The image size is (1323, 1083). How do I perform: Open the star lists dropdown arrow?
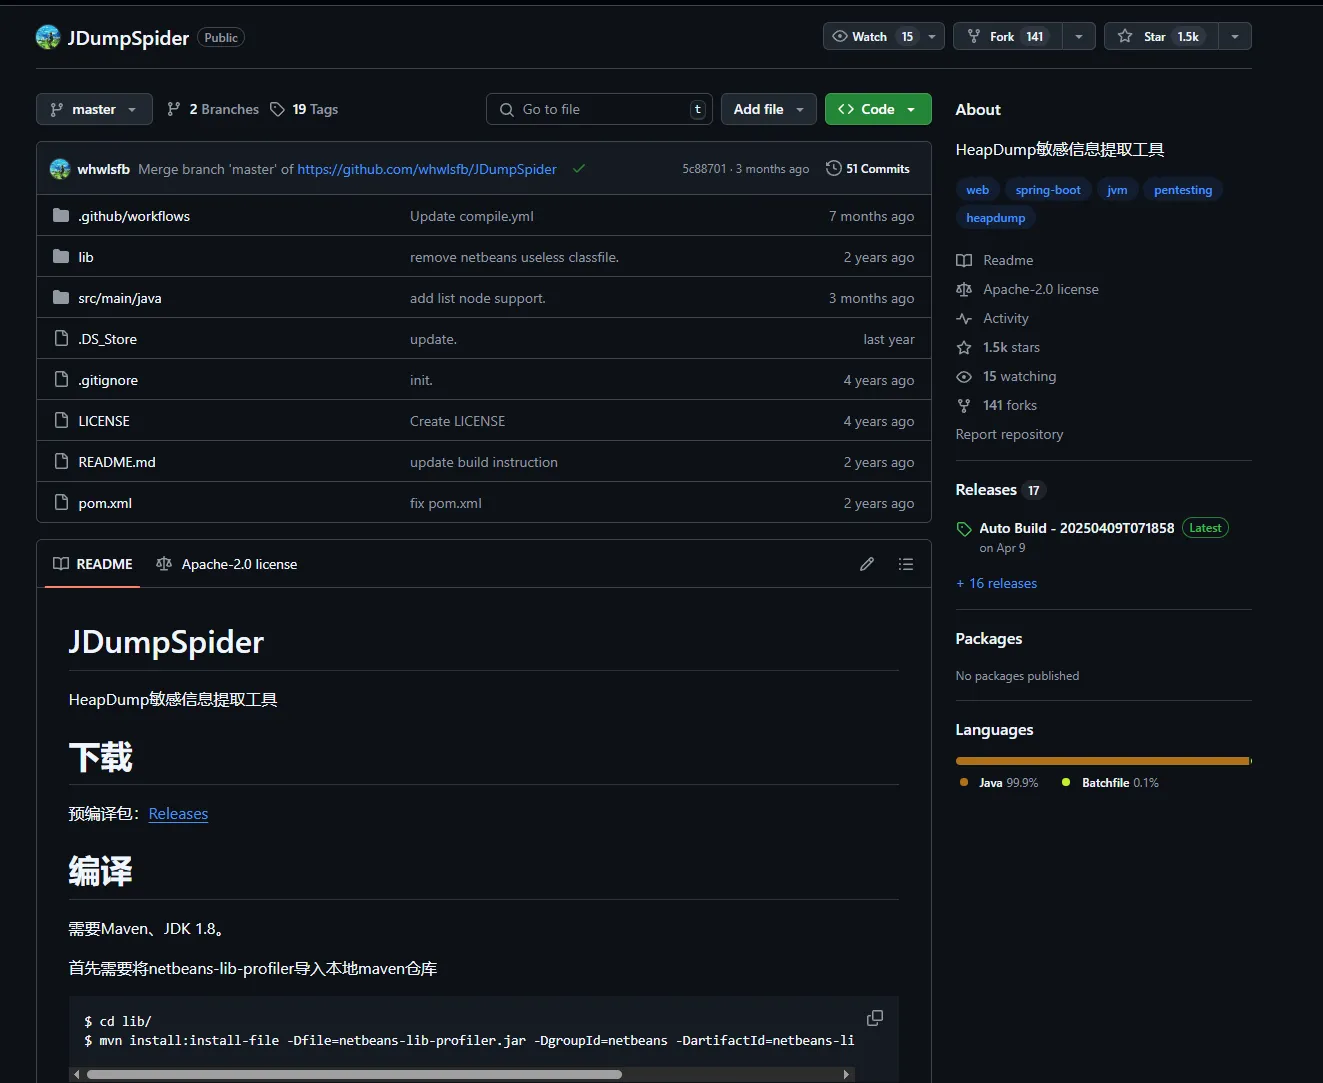coord(1235,37)
